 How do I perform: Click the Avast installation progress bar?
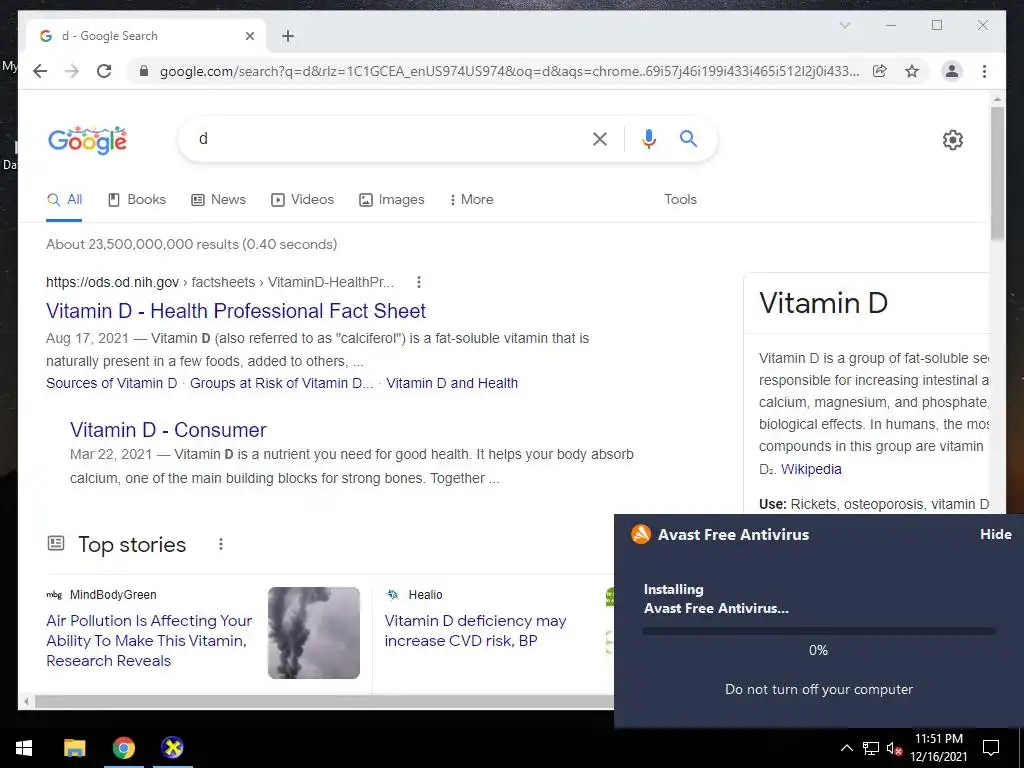coord(818,632)
